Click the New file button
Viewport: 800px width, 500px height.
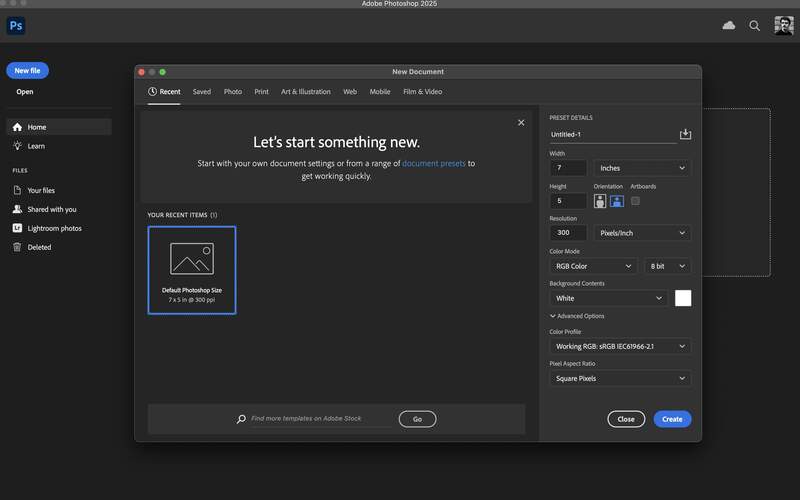tap(28, 70)
